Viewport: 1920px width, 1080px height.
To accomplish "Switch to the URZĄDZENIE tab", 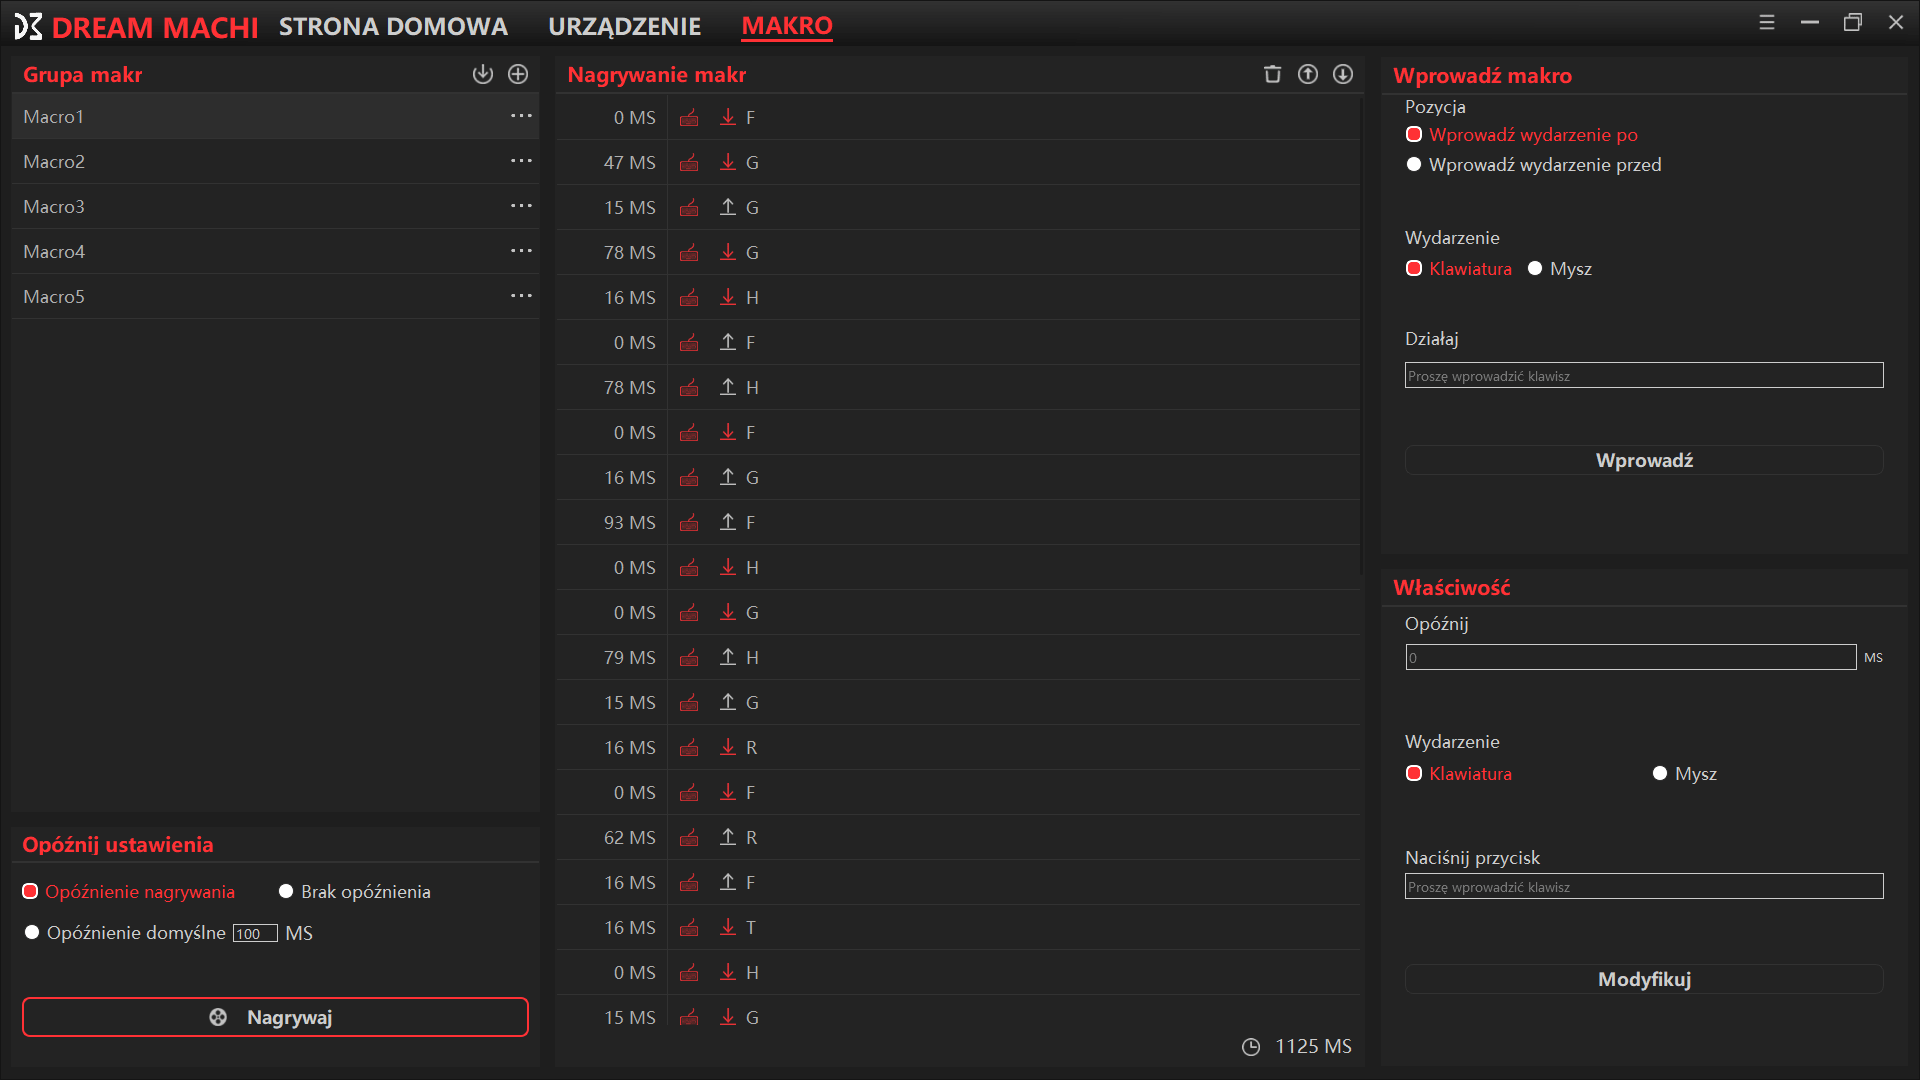I will click(x=624, y=27).
